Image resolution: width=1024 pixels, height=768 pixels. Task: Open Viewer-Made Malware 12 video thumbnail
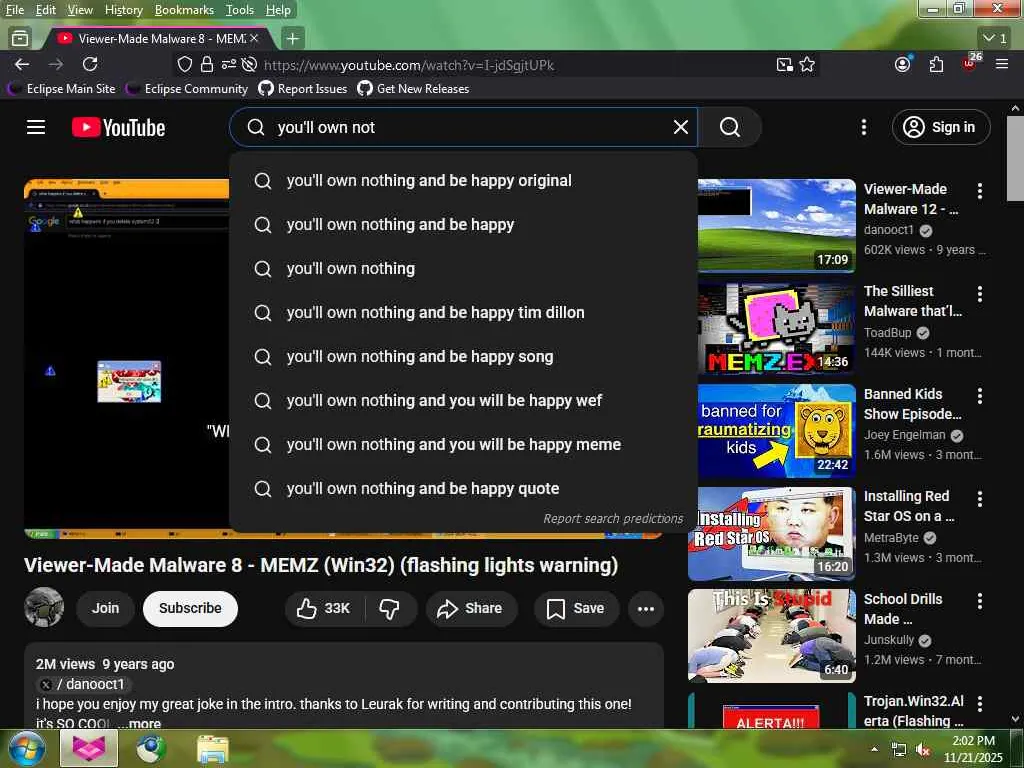pyautogui.click(x=776, y=225)
